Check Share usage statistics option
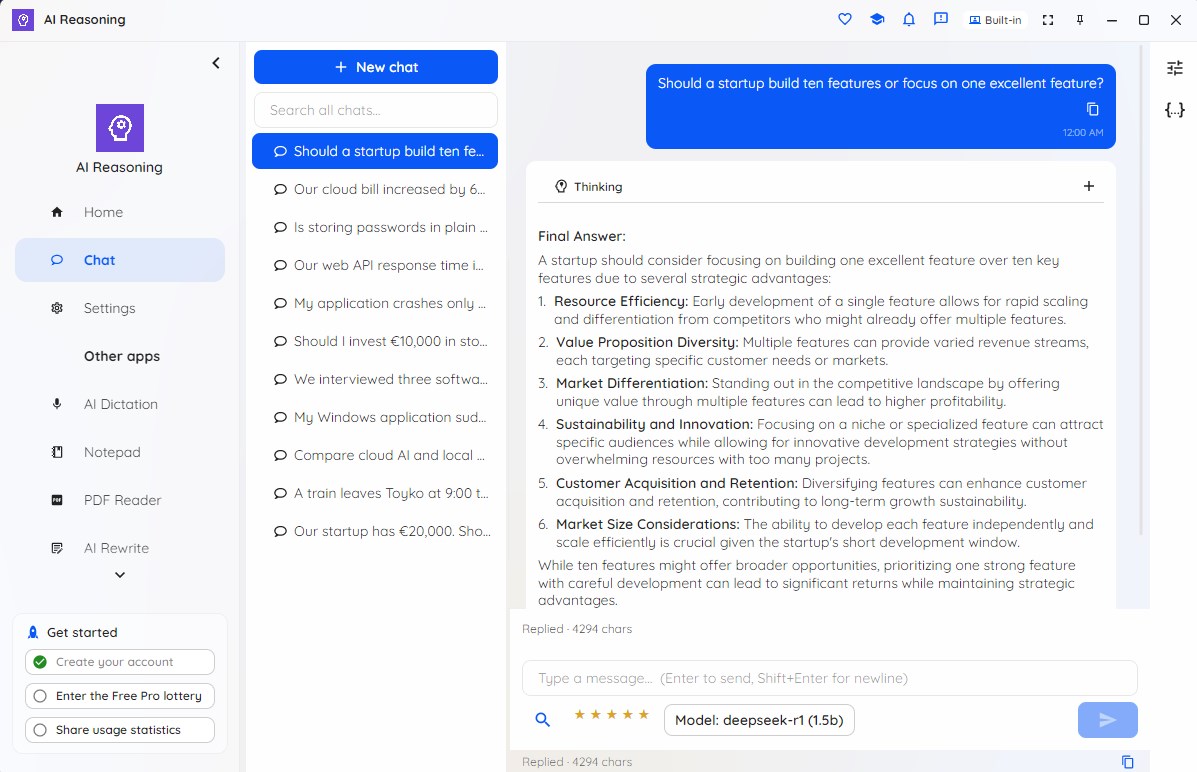1197x772 pixels. pyautogui.click(x=120, y=730)
